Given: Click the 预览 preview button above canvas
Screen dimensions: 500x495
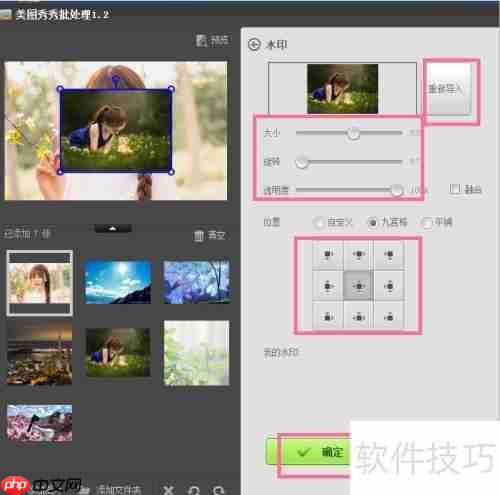Looking at the screenshot, I should click(213, 41).
